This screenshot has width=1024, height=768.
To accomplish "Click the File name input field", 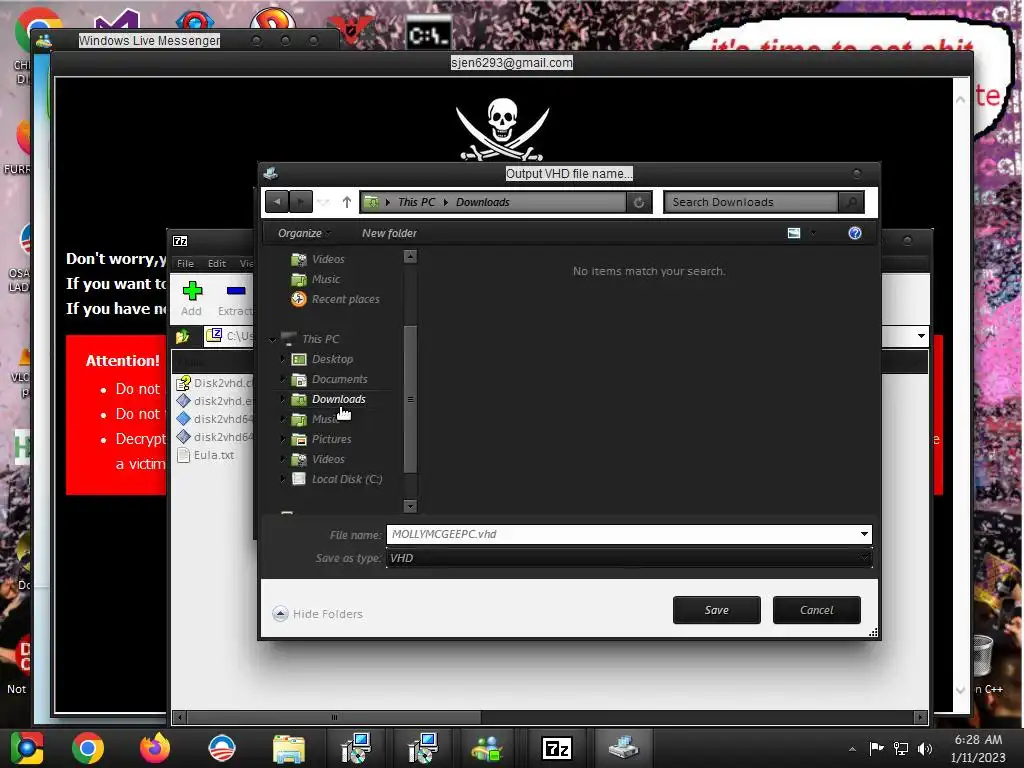I will [x=622, y=534].
